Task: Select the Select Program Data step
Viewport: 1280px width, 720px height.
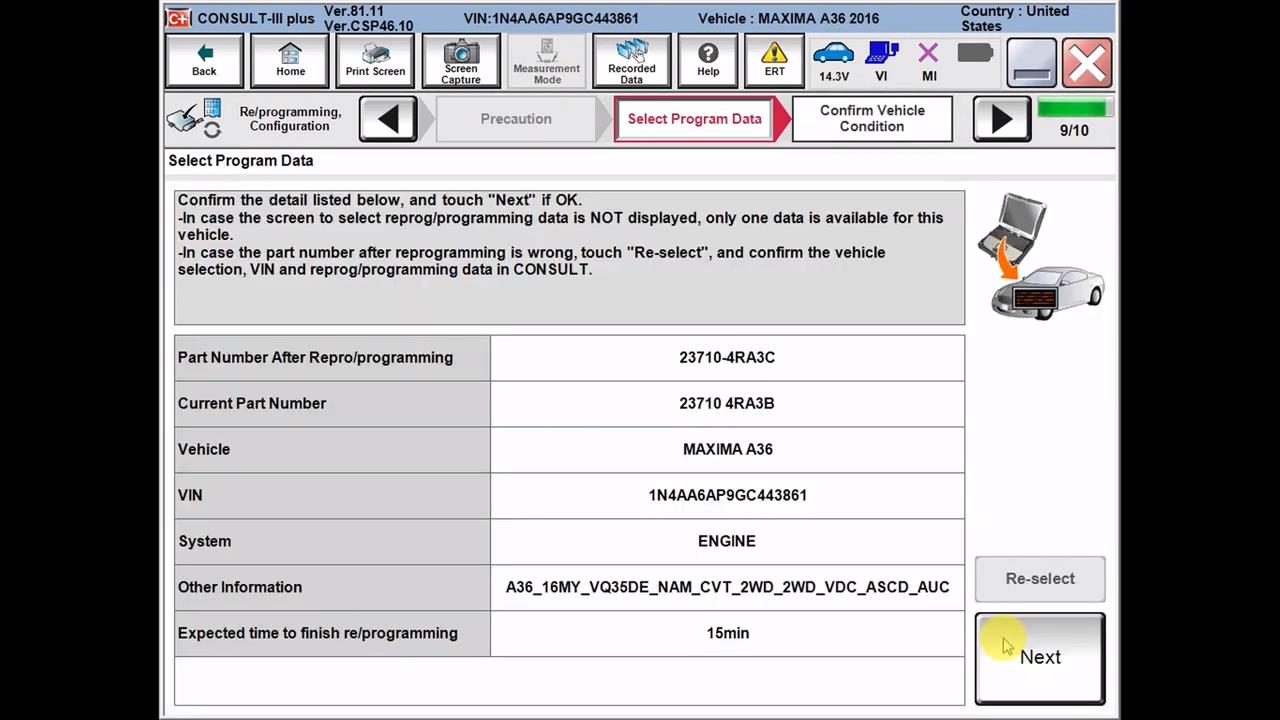Action: 695,119
